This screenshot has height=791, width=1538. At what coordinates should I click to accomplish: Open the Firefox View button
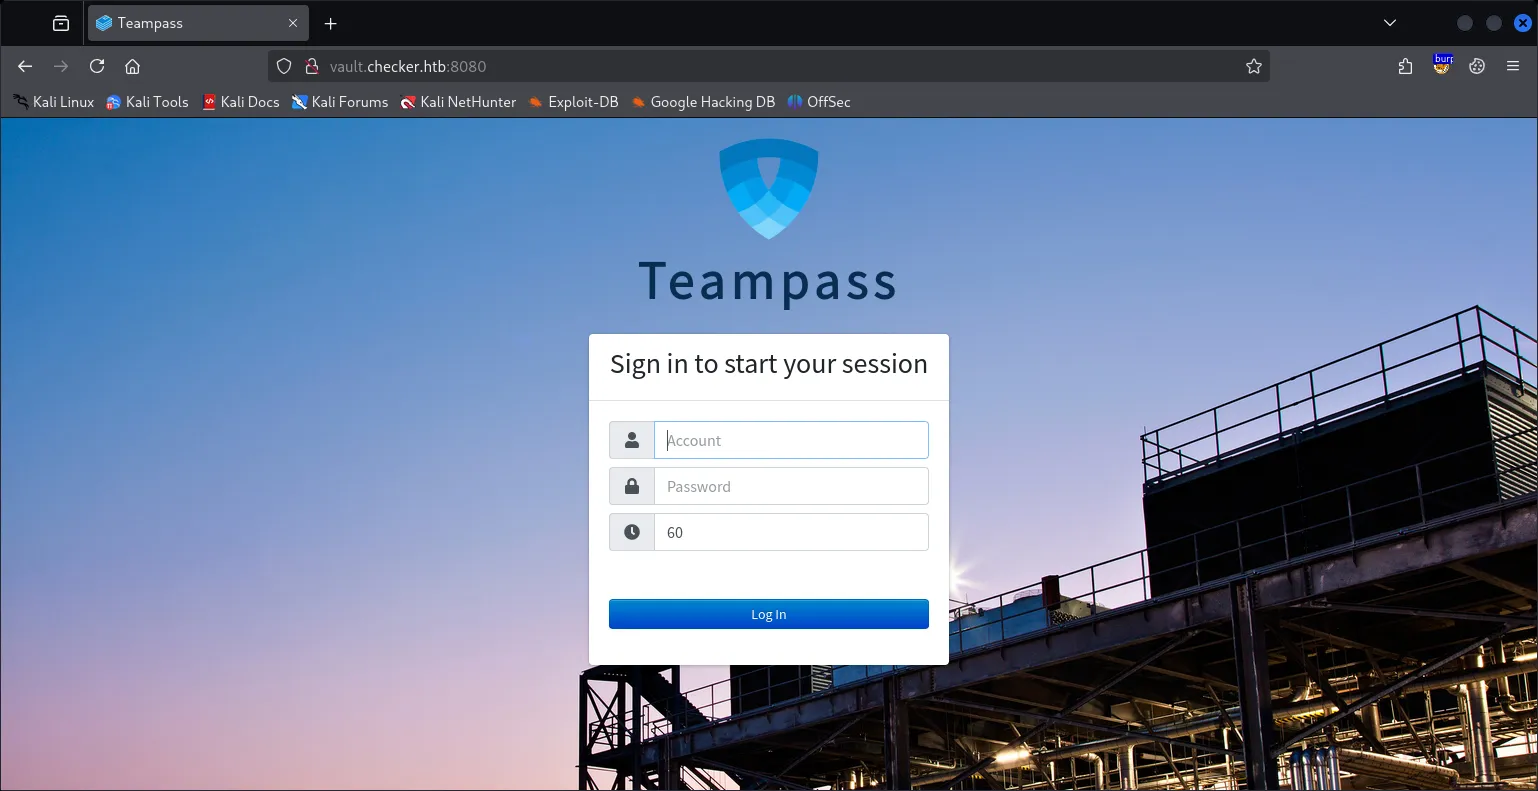point(61,23)
